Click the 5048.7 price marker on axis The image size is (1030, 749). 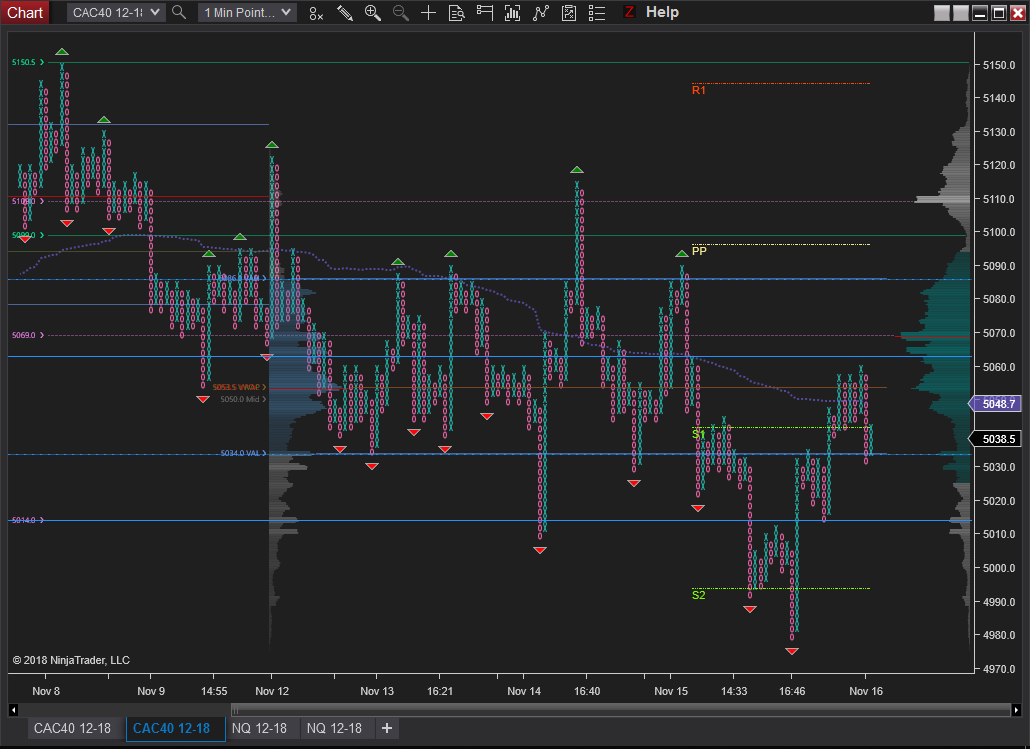coord(997,404)
